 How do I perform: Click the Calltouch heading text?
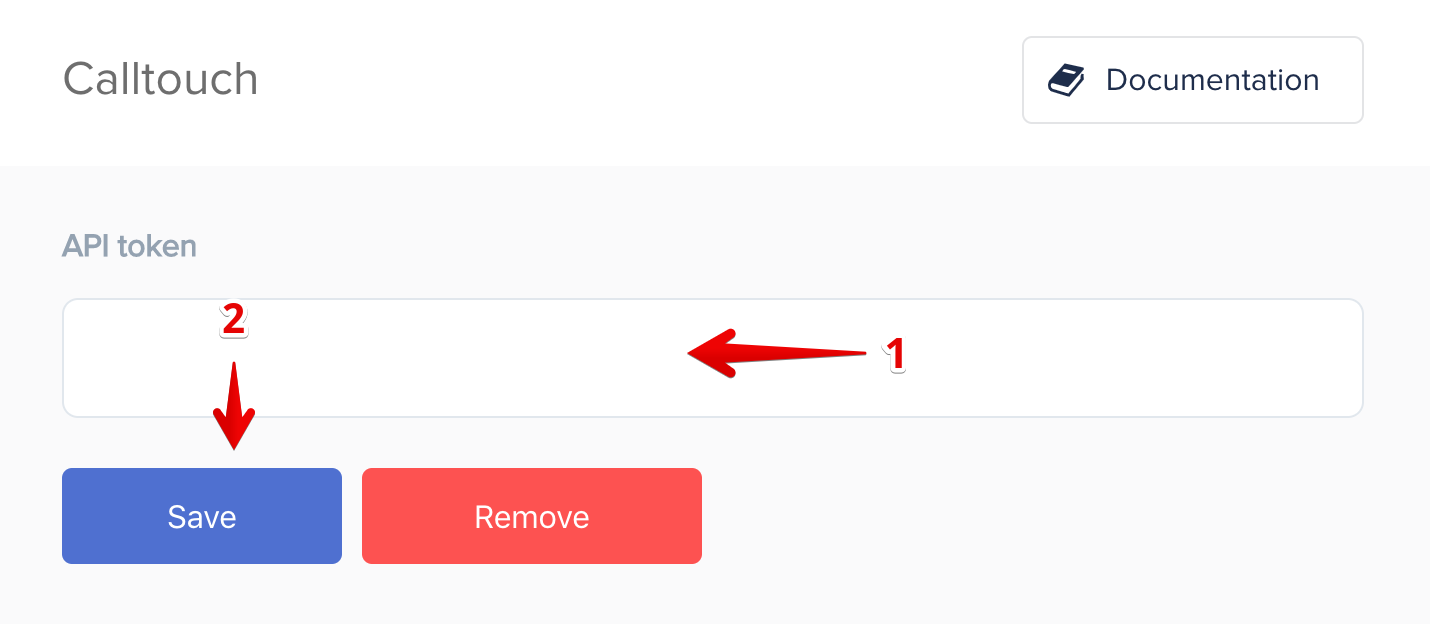(x=160, y=79)
